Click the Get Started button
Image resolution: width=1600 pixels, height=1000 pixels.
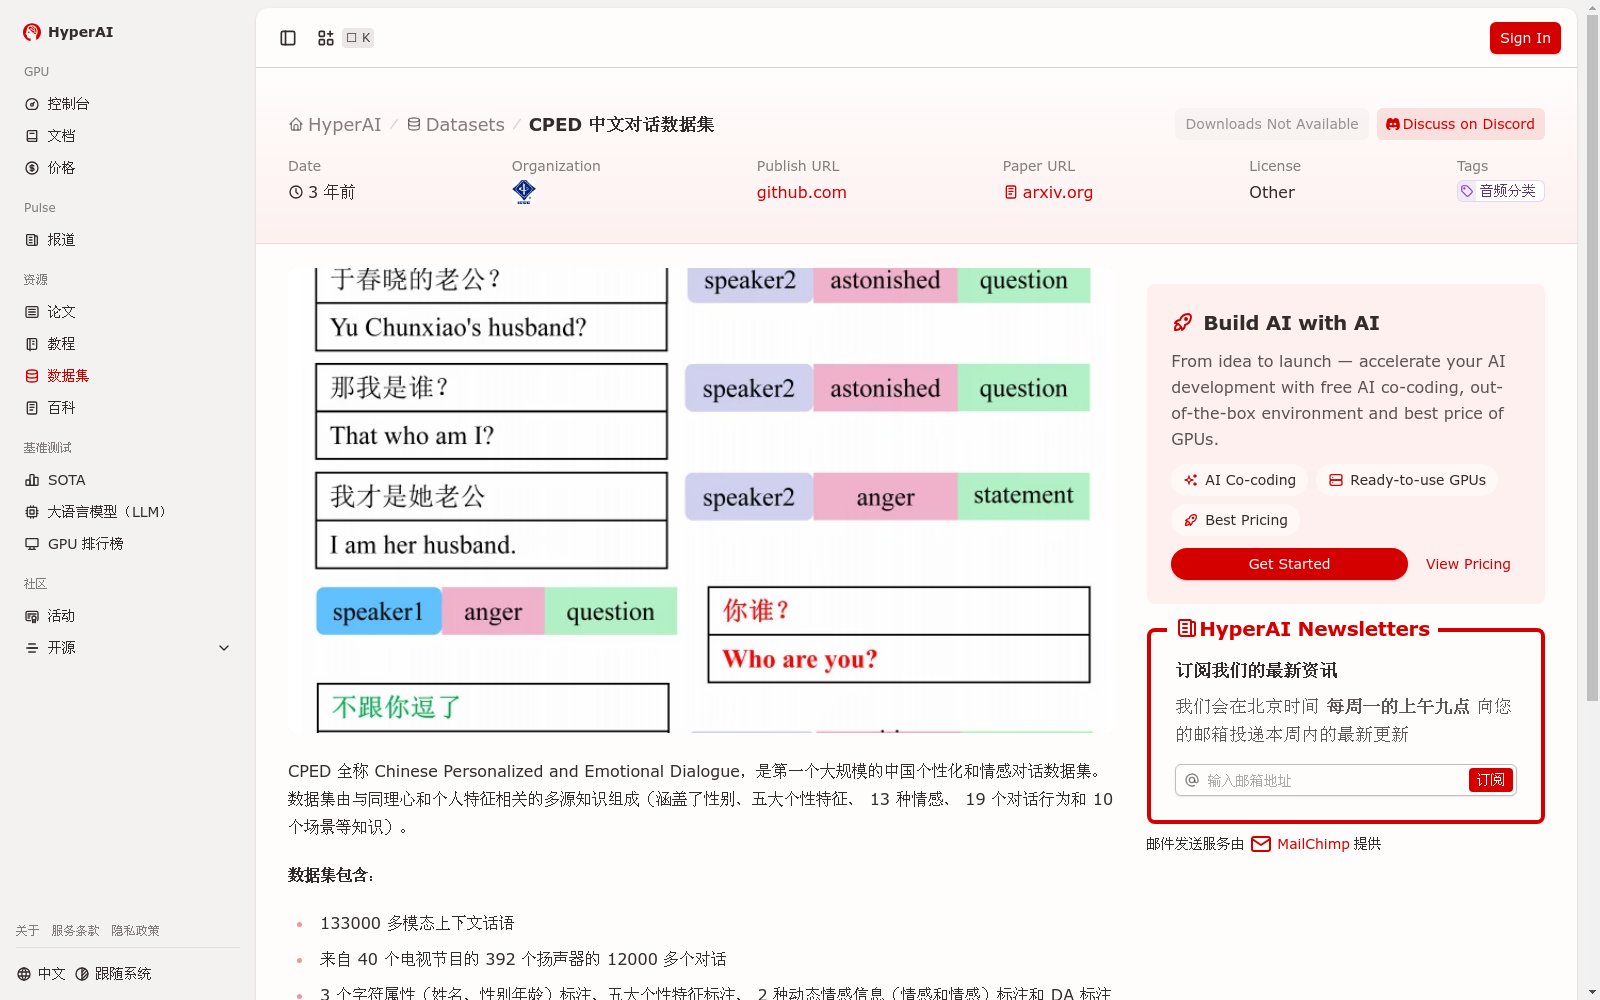pyautogui.click(x=1289, y=564)
